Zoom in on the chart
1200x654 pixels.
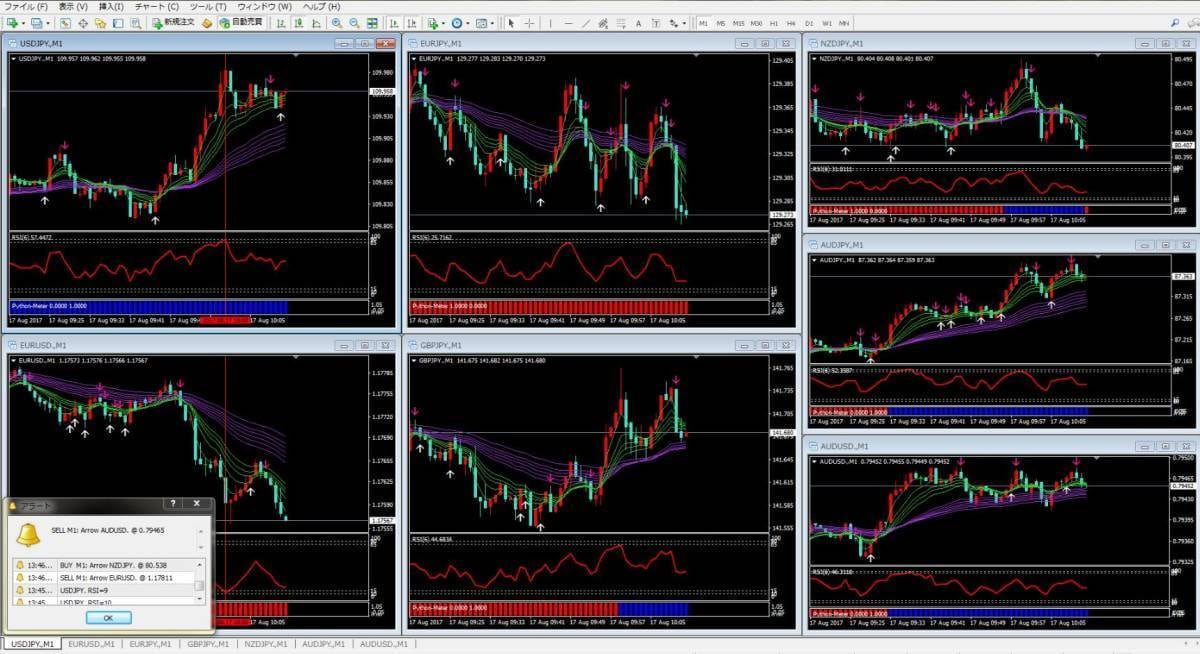[336, 23]
